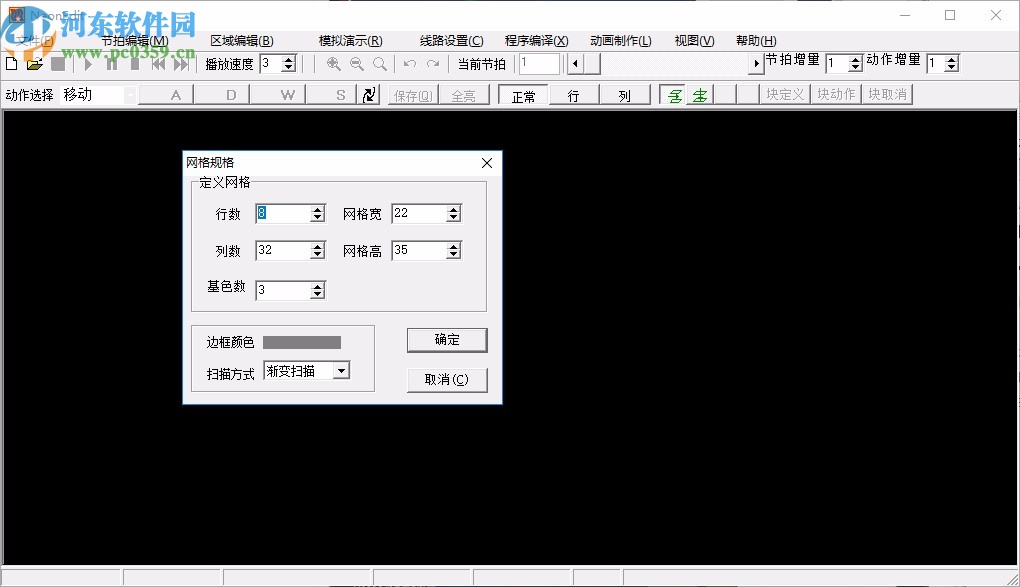Start playback with the Play icon
1020x587 pixels.
(88, 63)
